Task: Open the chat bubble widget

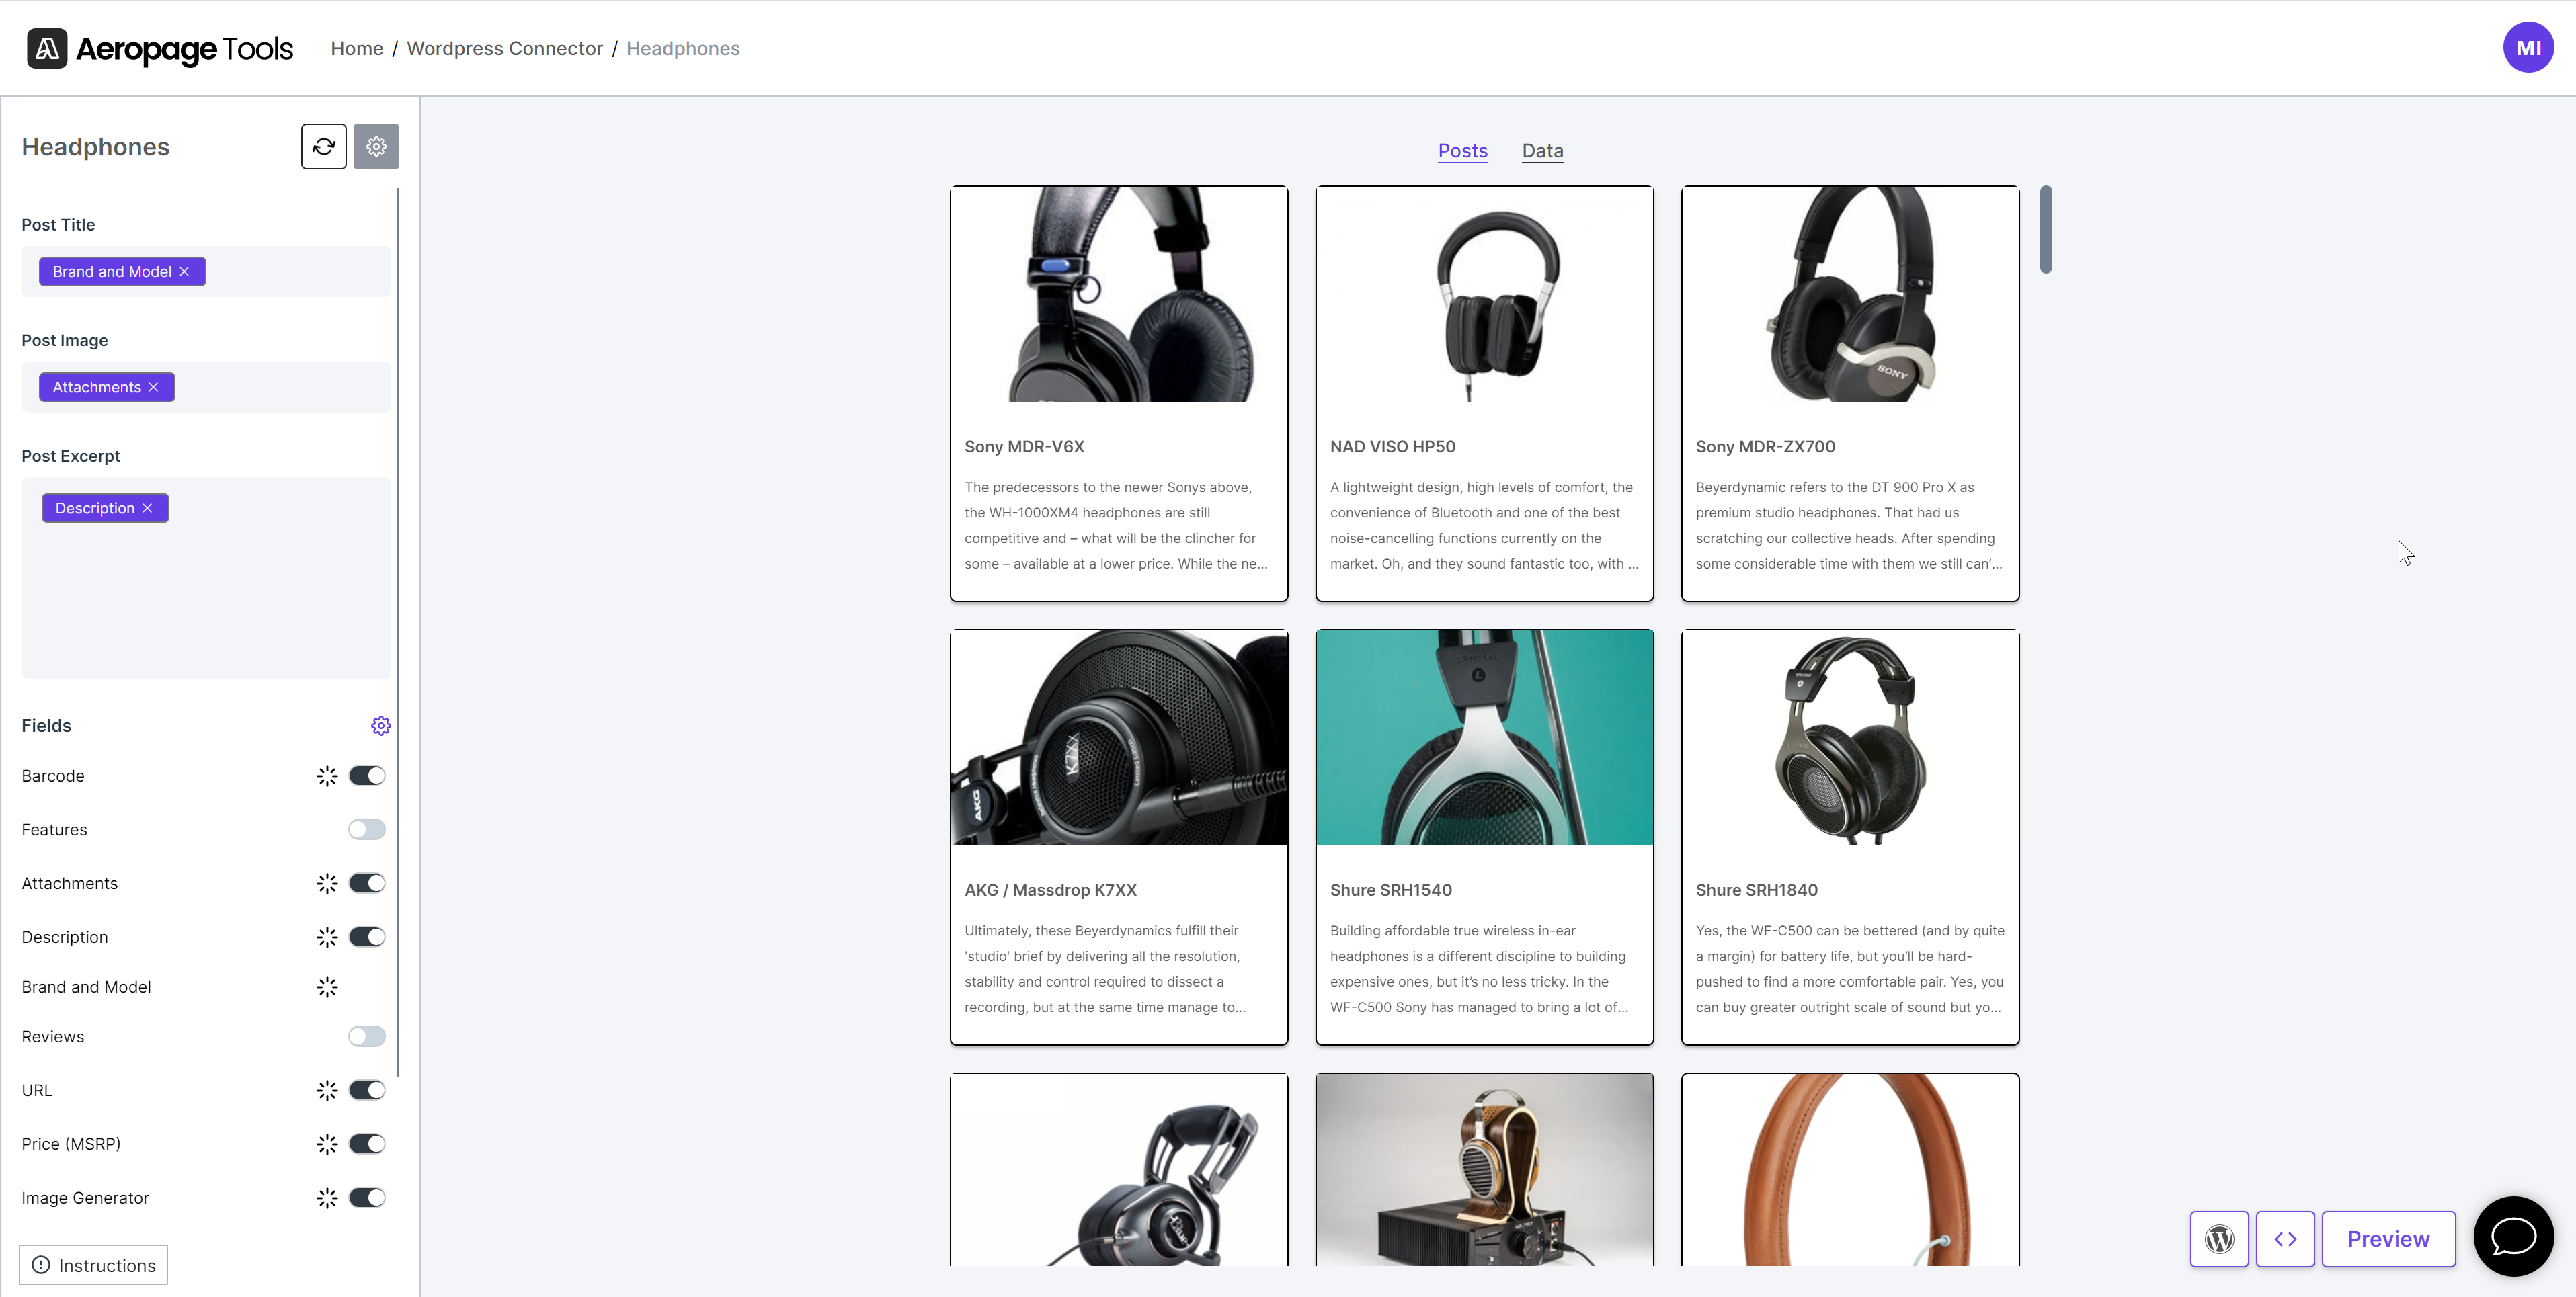Action: [2513, 1236]
